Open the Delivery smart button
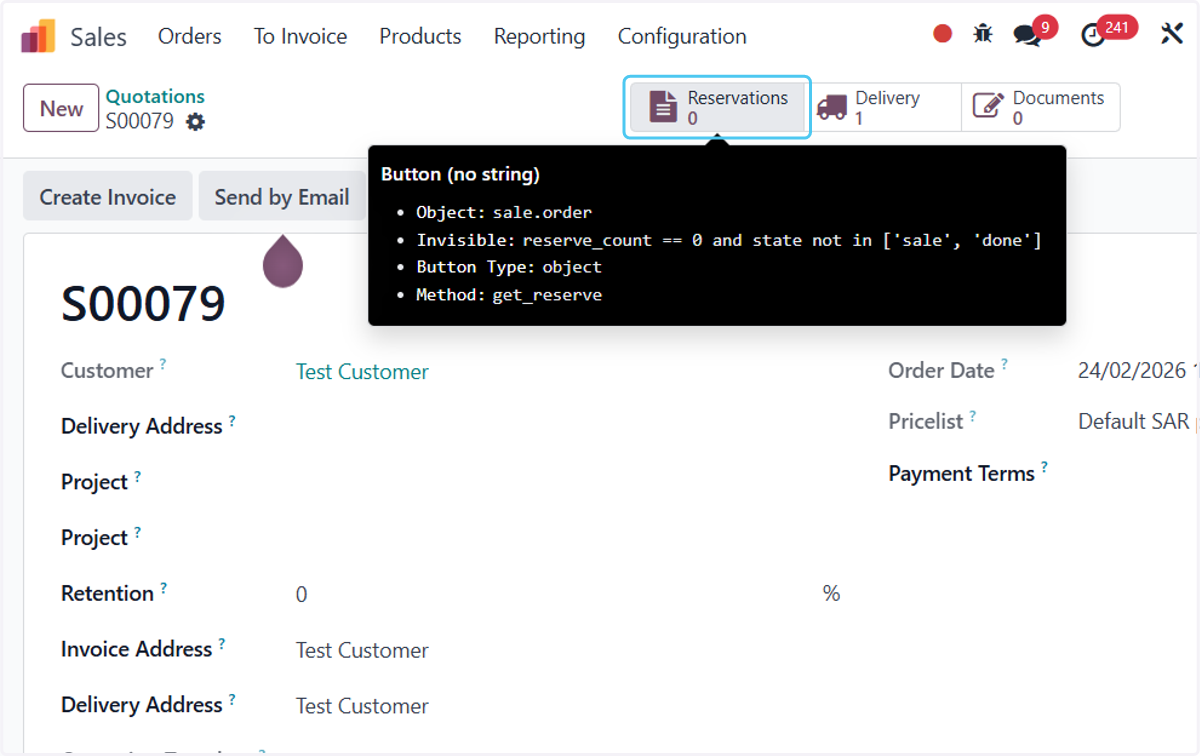This screenshot has height=756, width=1200. coord(884,107)
